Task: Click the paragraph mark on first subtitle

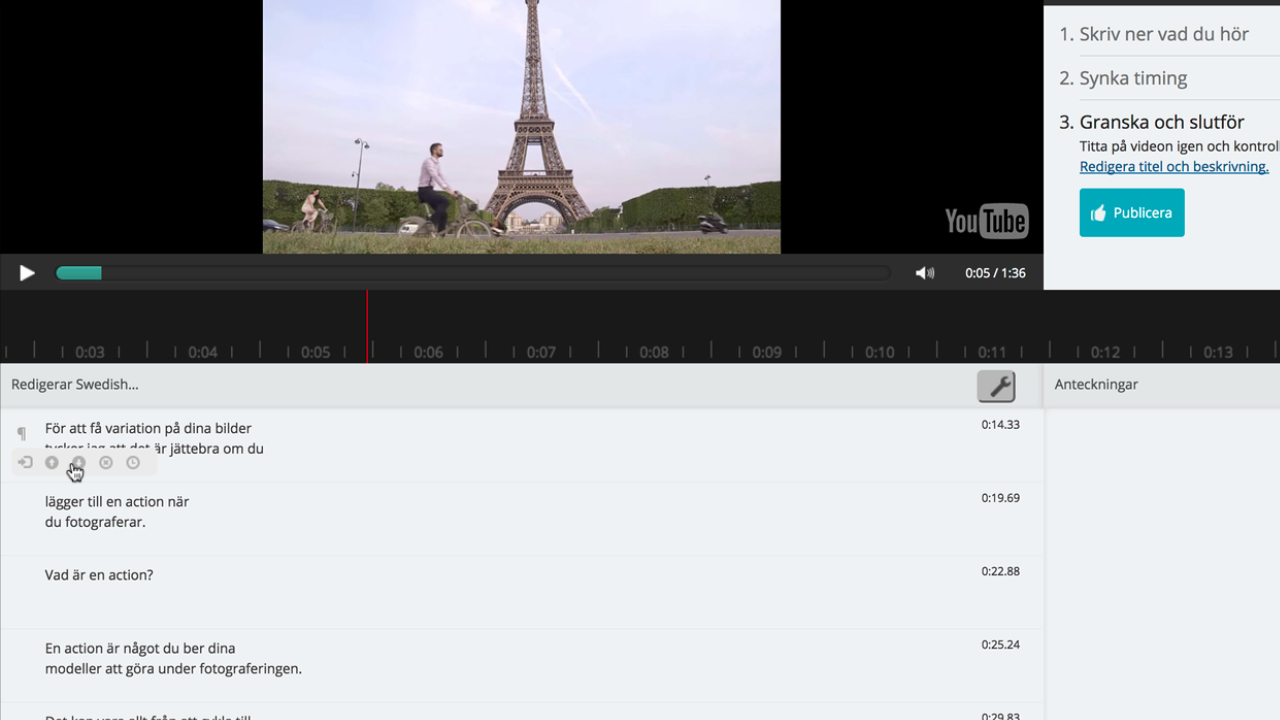Action: pos(22,433)
